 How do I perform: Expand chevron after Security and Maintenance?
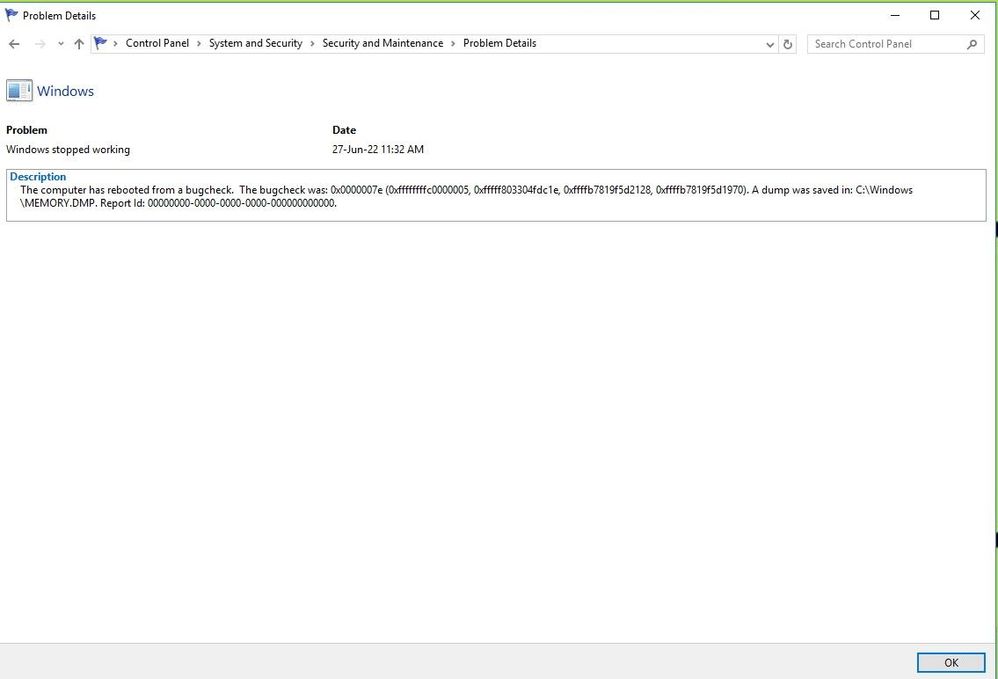(453, 43)
